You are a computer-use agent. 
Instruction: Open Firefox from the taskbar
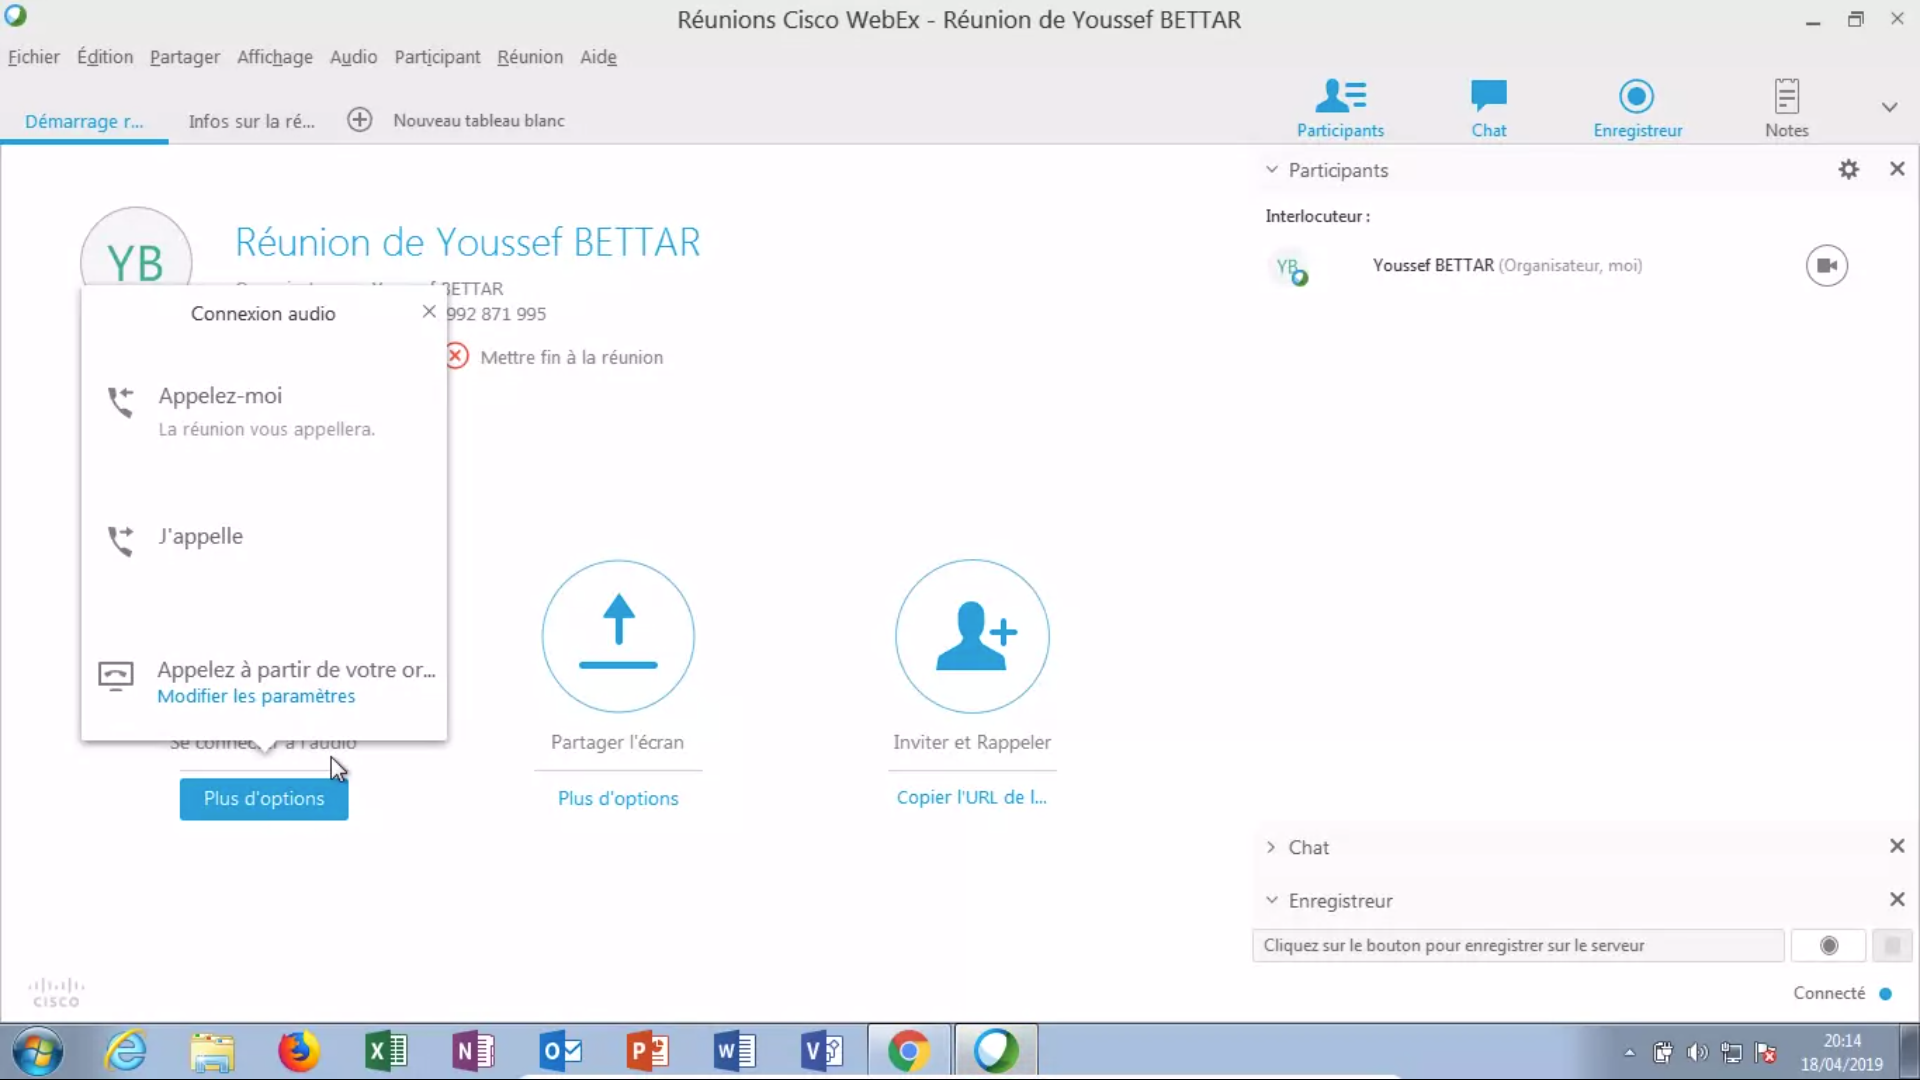[x=298, y=1051]
